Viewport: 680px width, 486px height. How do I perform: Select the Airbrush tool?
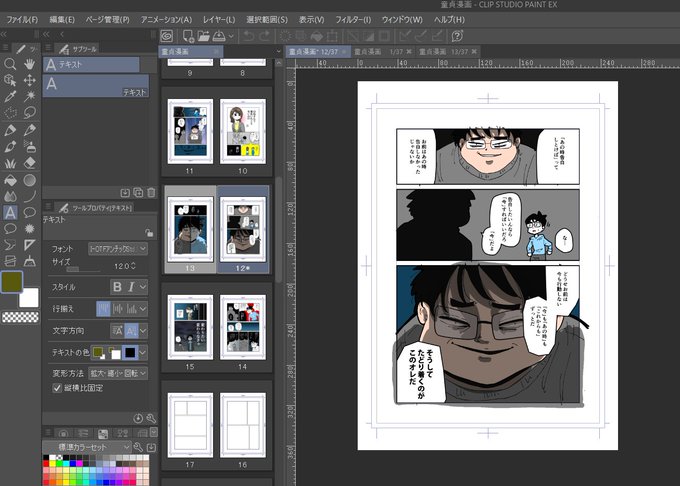point(29,147)
